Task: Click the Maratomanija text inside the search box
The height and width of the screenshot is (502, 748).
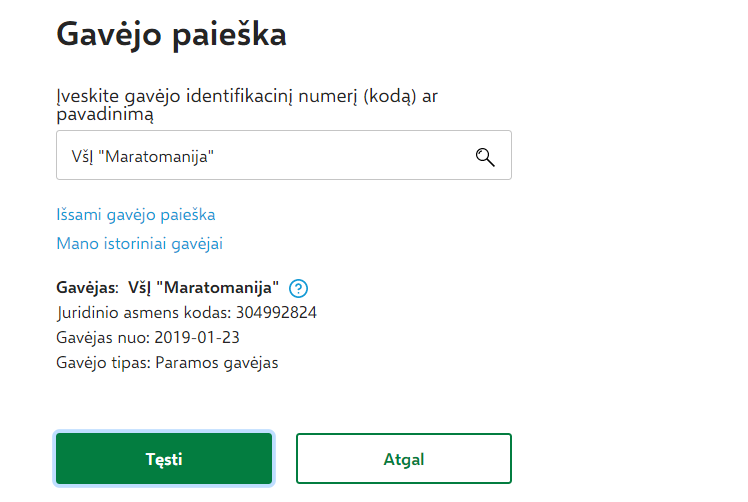Action: [156, 157]
